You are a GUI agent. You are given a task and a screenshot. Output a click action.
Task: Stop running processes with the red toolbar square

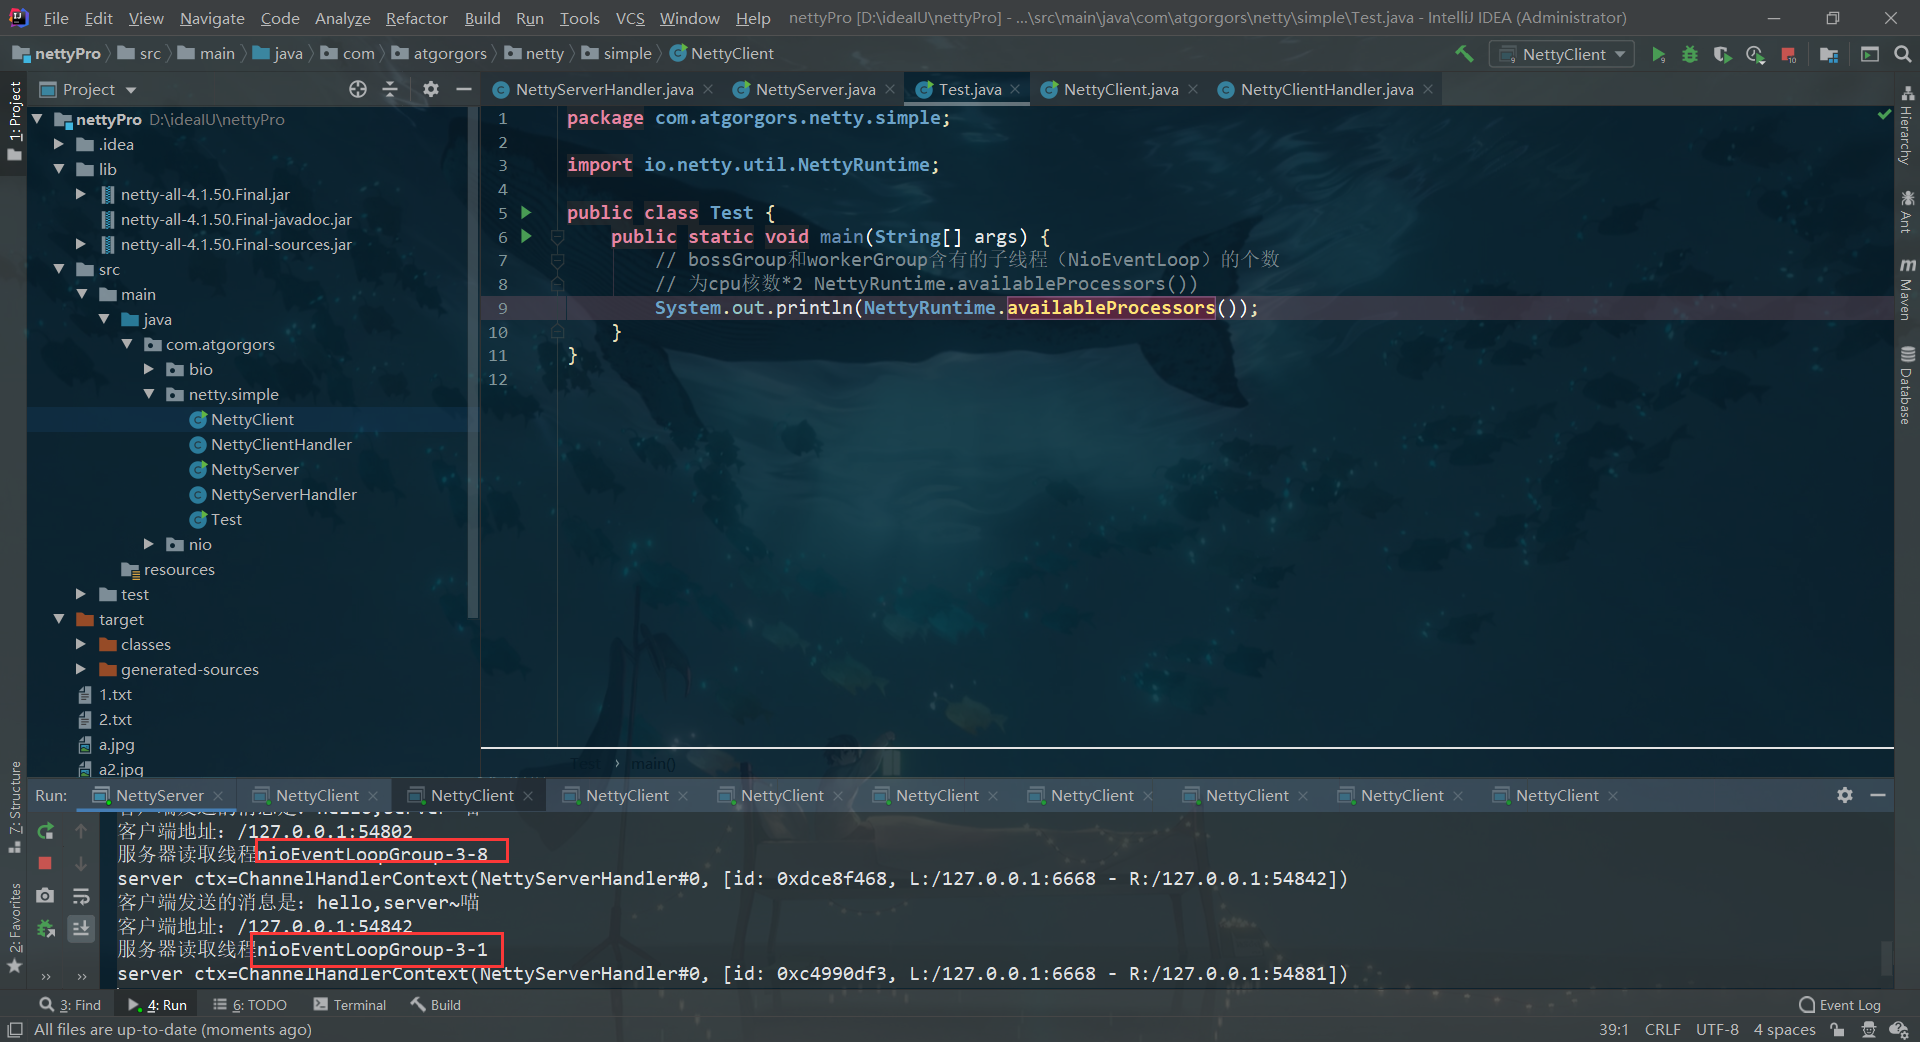(1789, 54)
